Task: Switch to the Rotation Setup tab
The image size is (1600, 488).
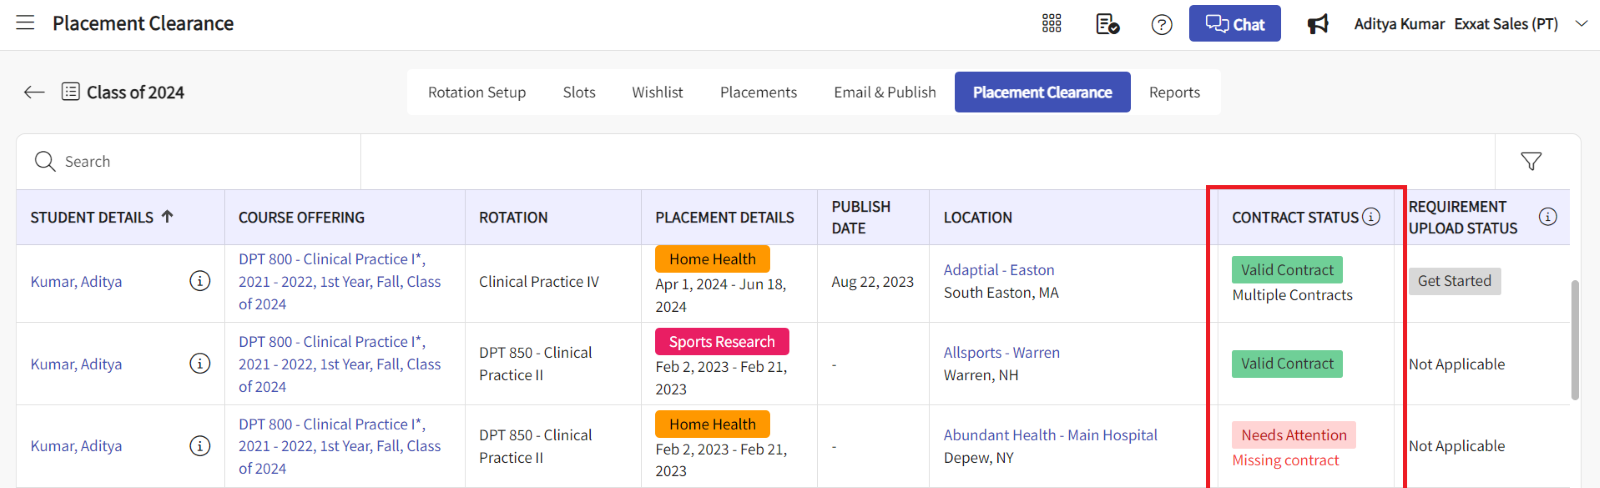Action: click(477, 92)
